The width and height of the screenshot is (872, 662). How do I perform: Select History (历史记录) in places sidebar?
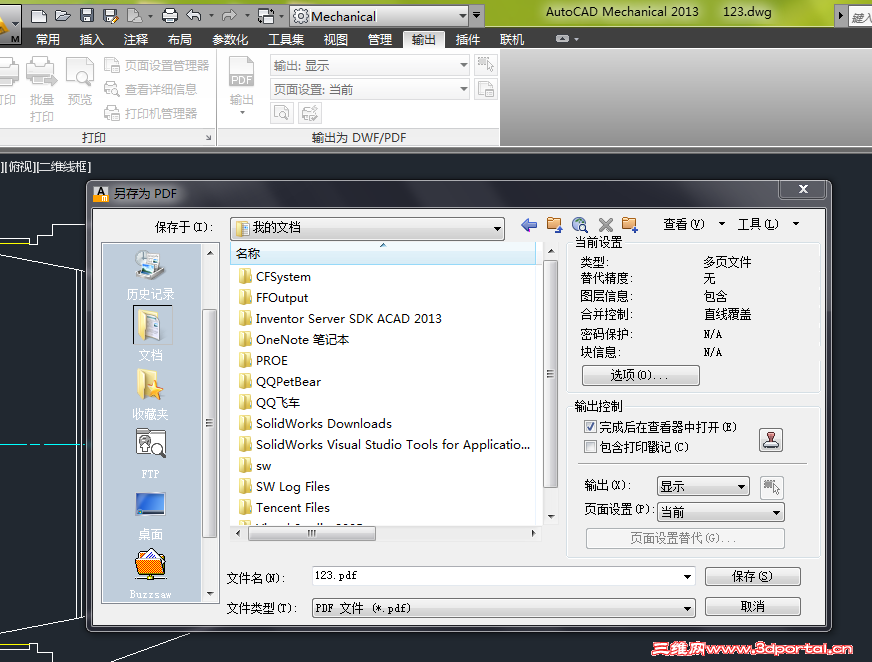(150, 275)
